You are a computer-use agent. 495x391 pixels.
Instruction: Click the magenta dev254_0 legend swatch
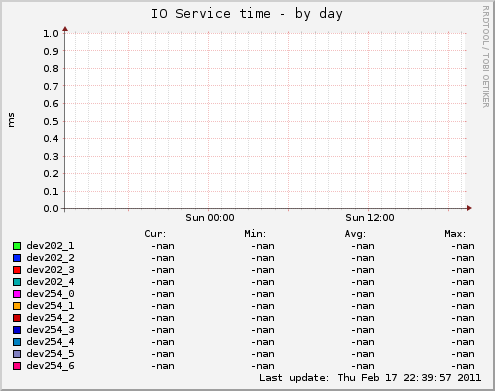point(17,294)
